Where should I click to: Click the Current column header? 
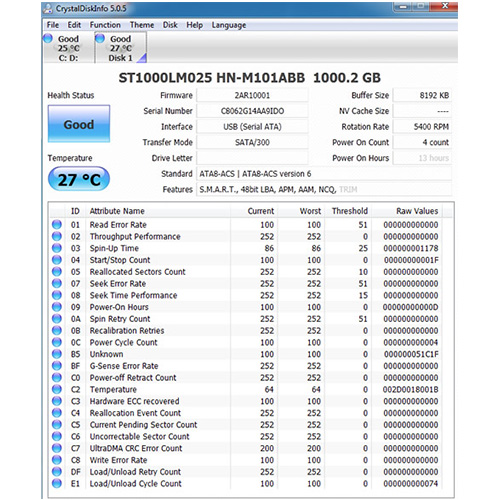254,211
